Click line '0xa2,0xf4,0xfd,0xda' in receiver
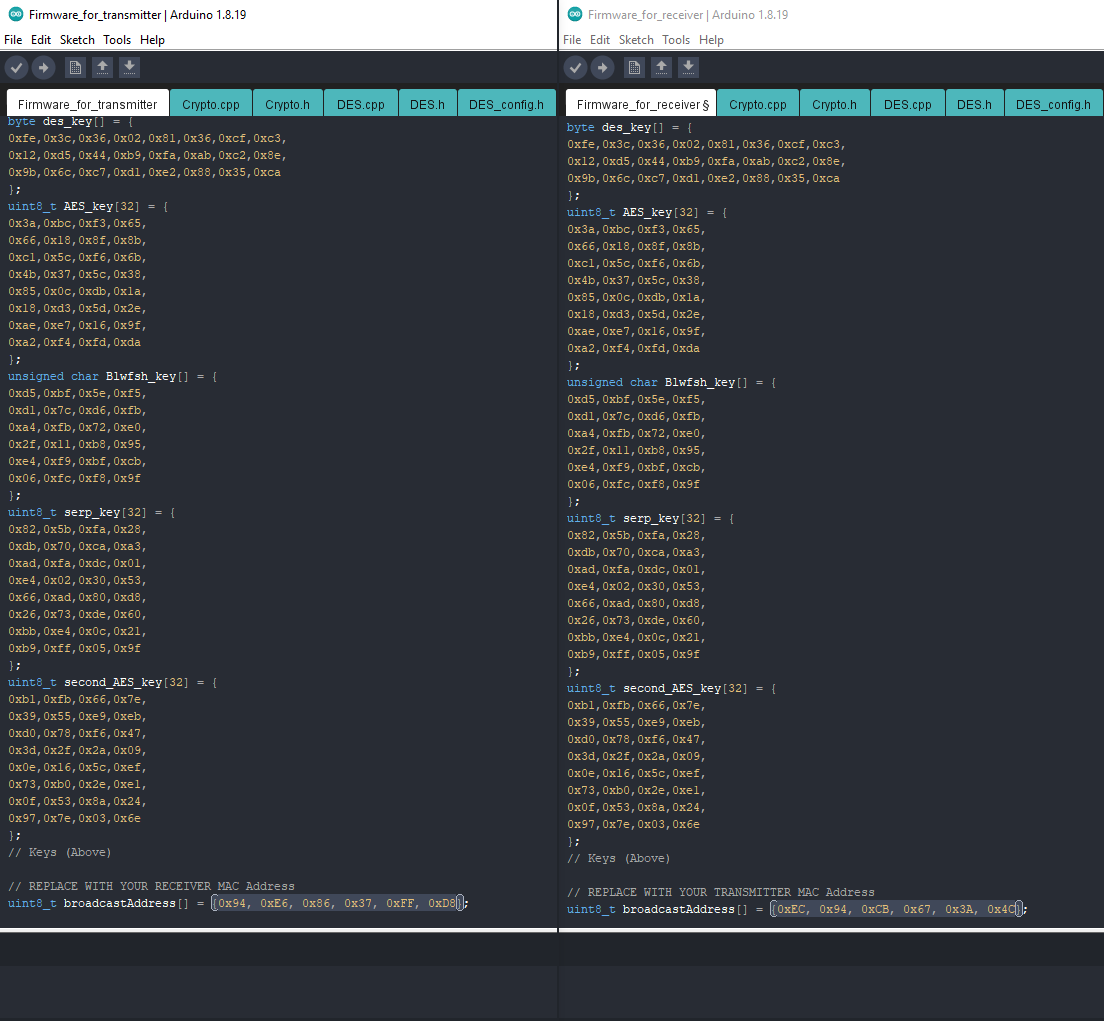 (633, 349)
